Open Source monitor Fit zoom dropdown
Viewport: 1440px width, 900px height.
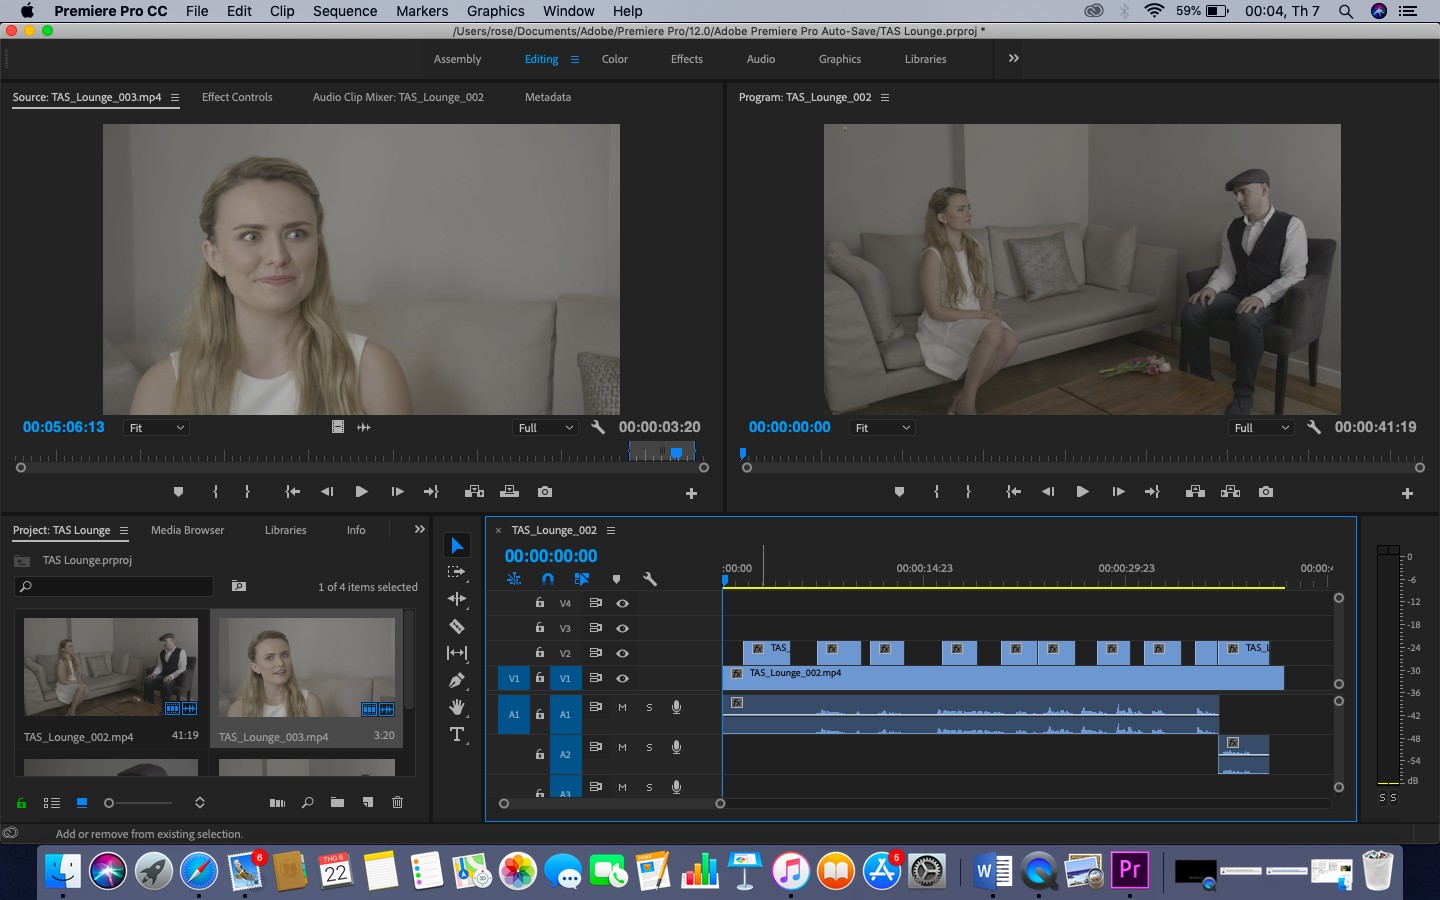coord(156,428)
